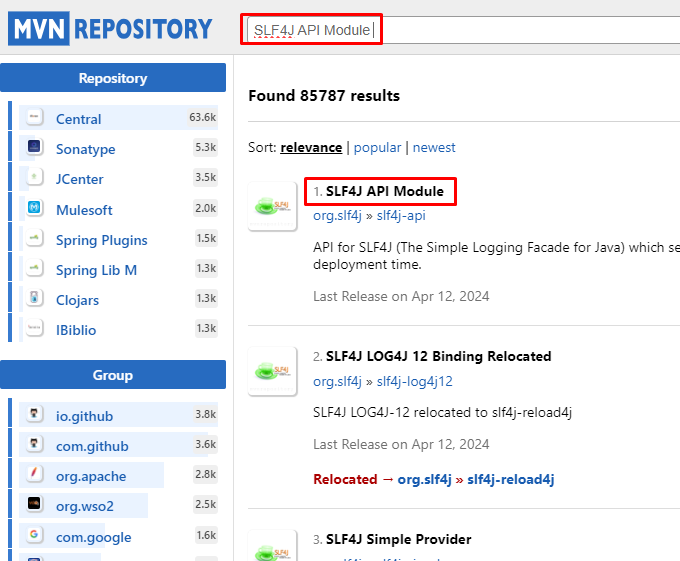Open the relocated org.slf4j group link
This screenshot has height=561, width=680.
click(x=425, y=479)
